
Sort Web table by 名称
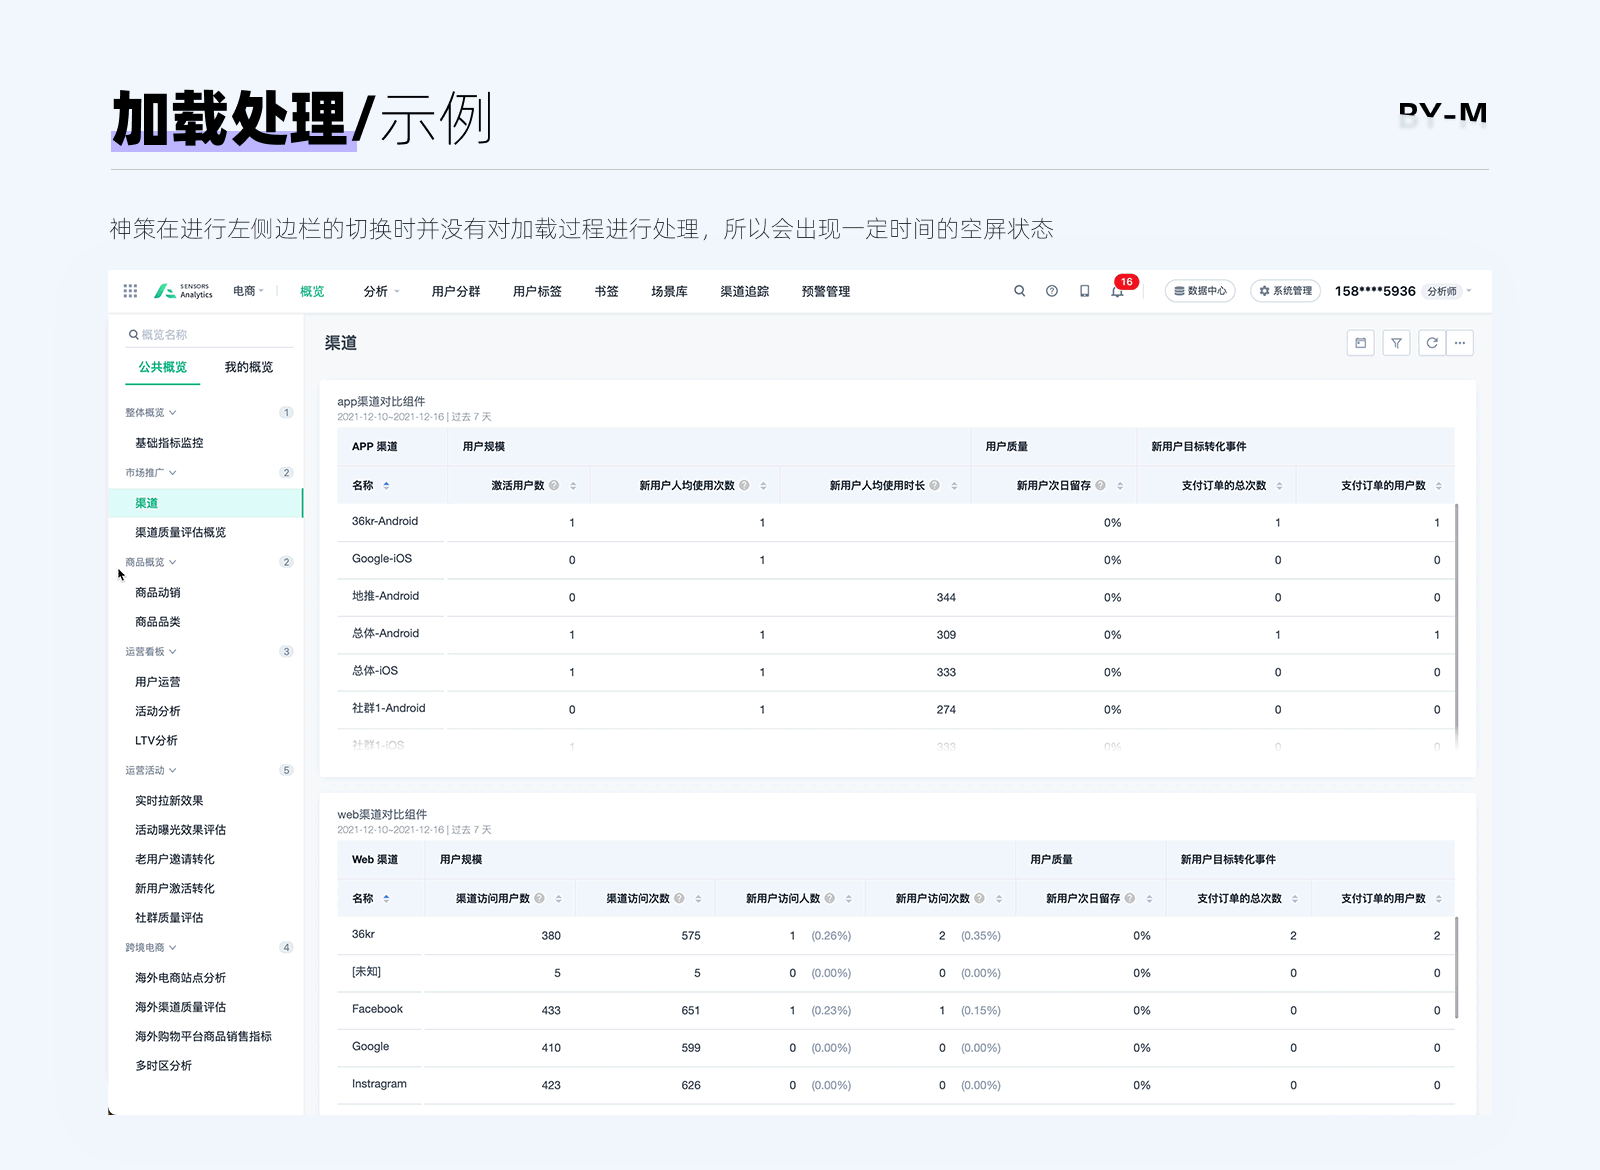pos(387,899)
